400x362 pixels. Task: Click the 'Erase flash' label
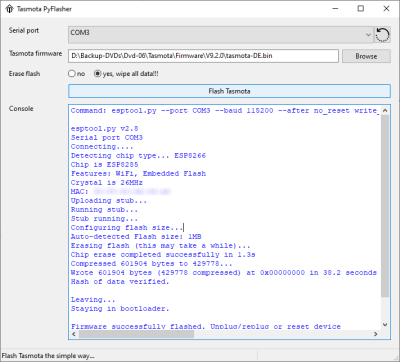pyautogui.click(x=24, y=74)
